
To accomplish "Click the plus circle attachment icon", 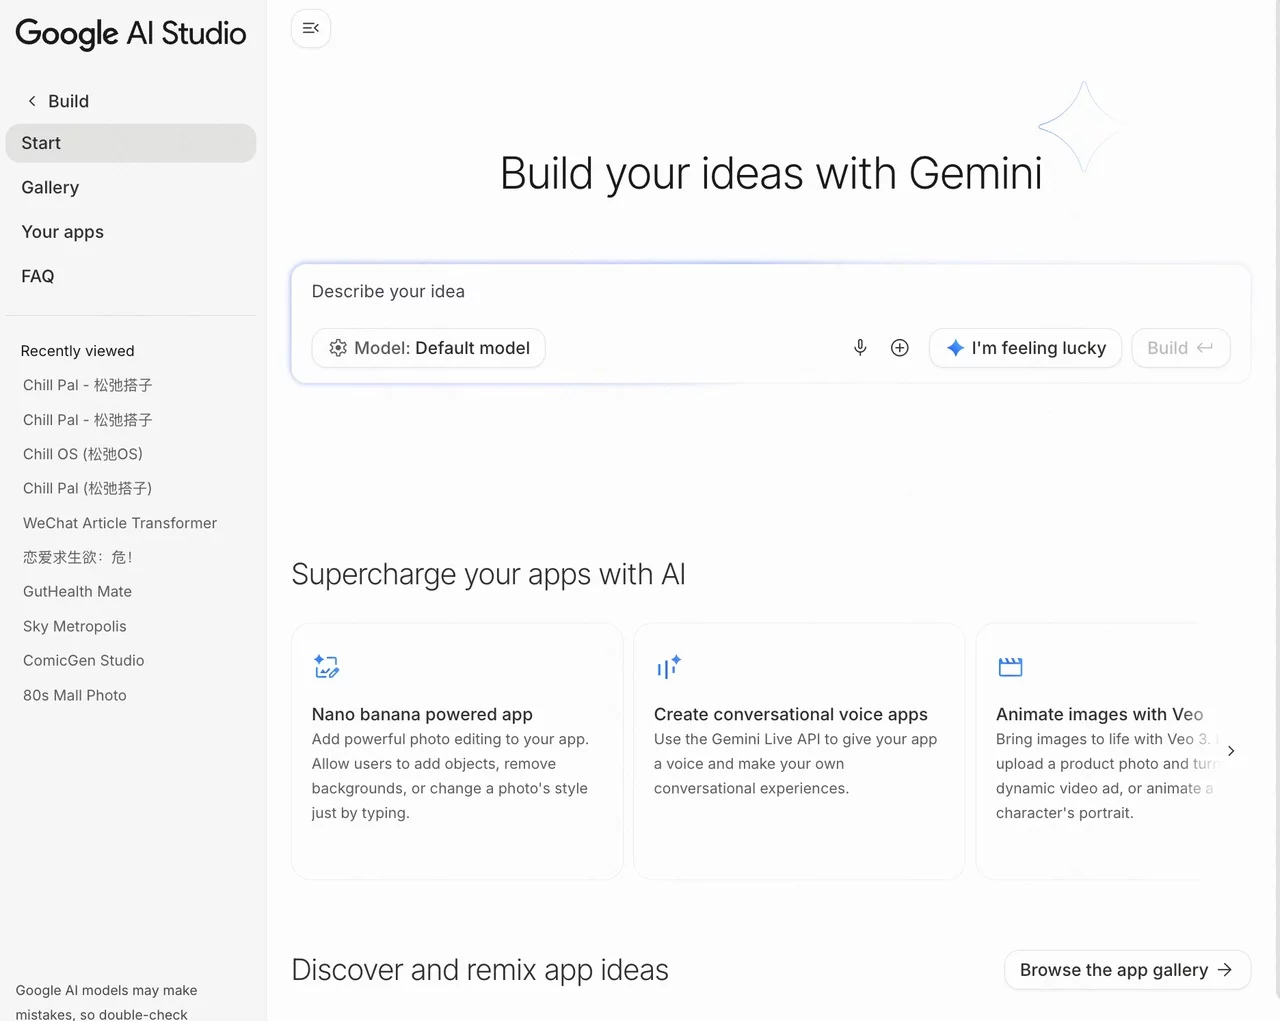I will click(x=900, y=348).
